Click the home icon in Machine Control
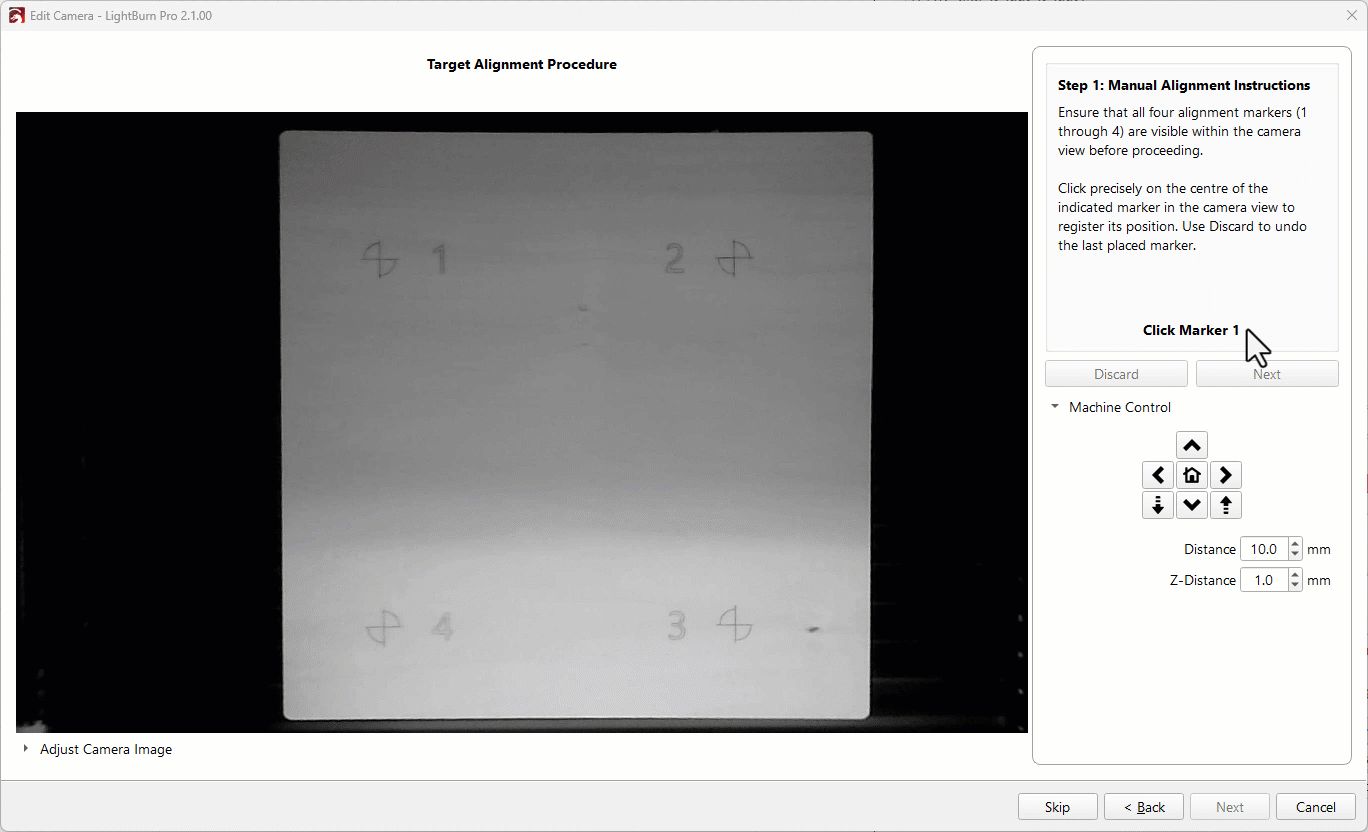The image size is (1368, 832). click(x=1191, y=475)
